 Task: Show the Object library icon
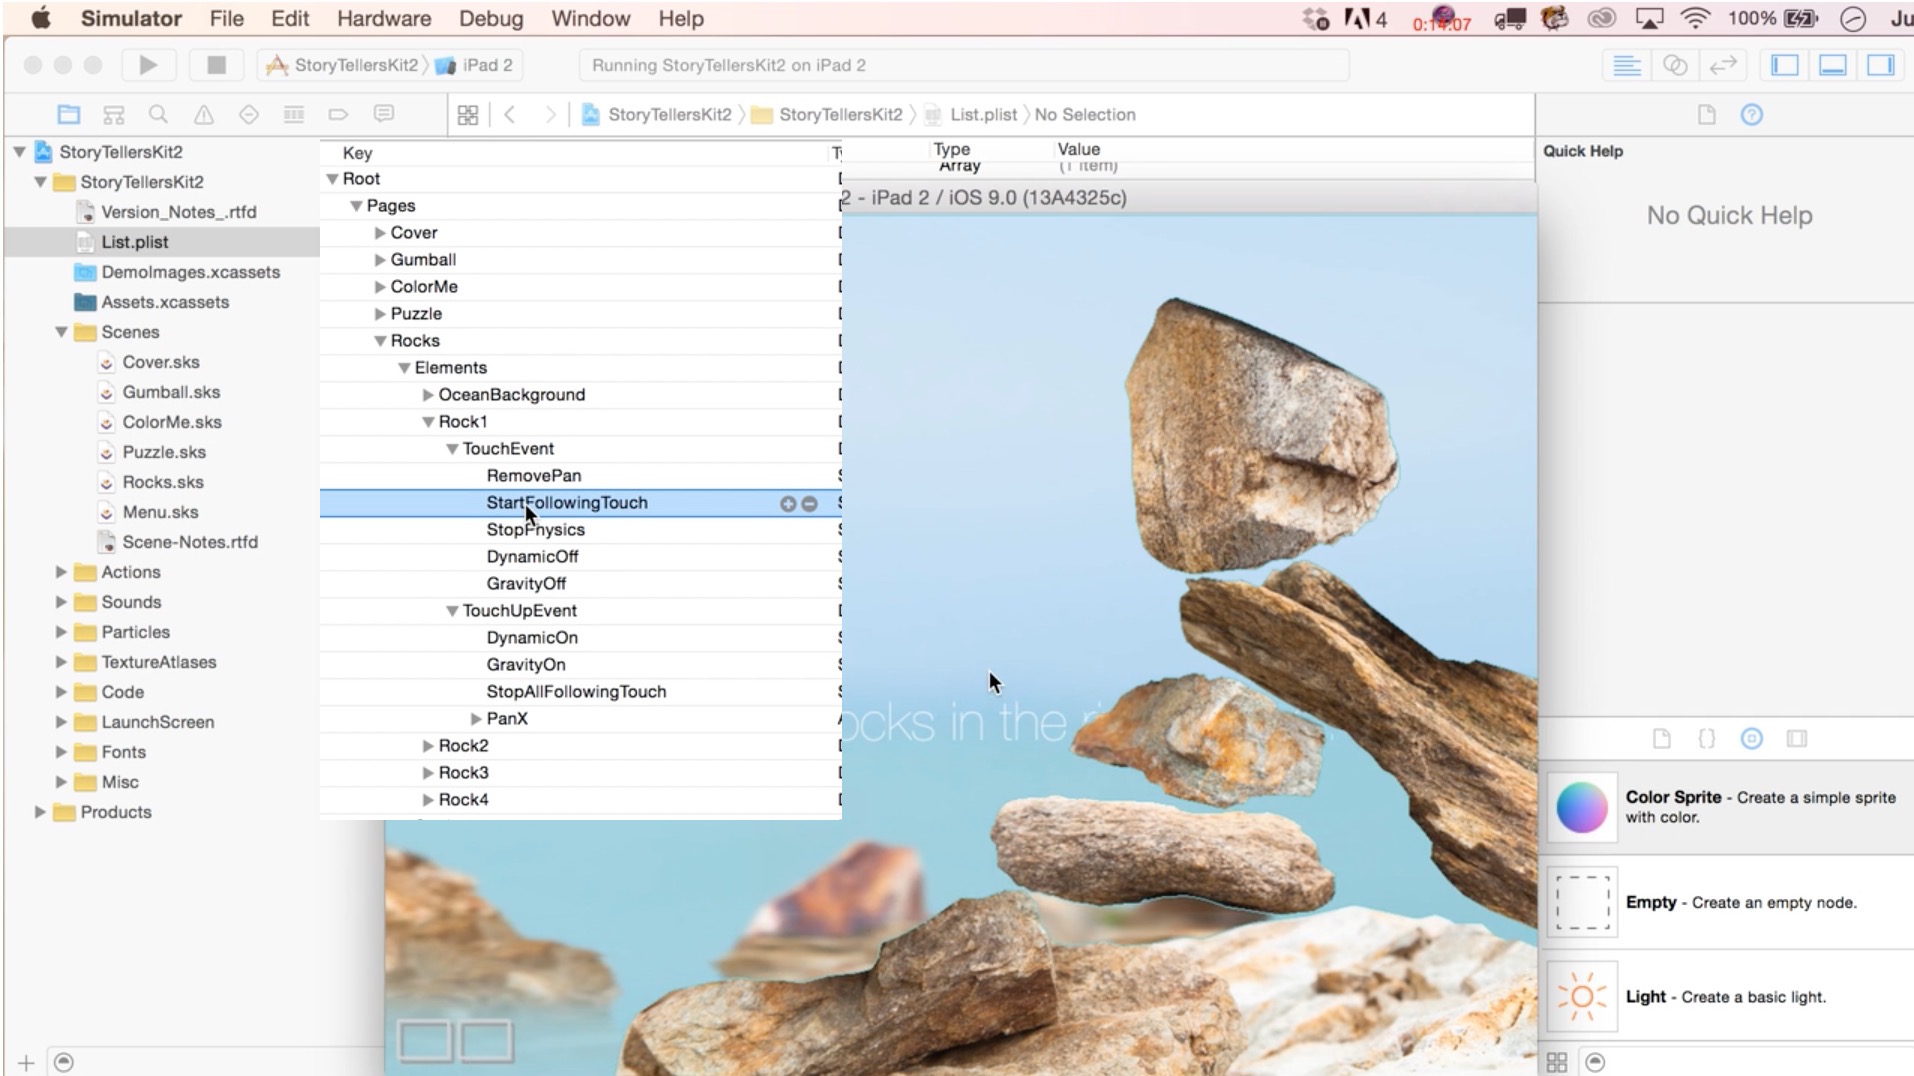click(1751, 739)
